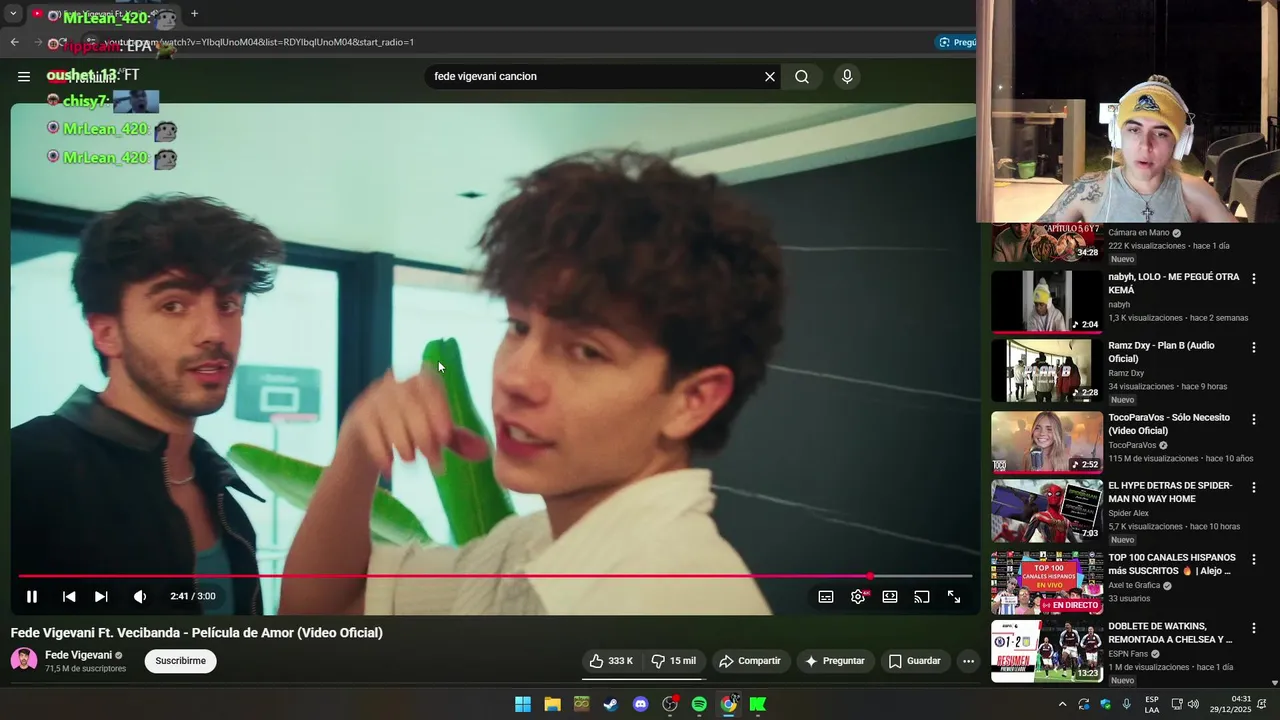Go to the previous video
The height and width of the screenshot is (720, 1280).
[x=69, y=597]
